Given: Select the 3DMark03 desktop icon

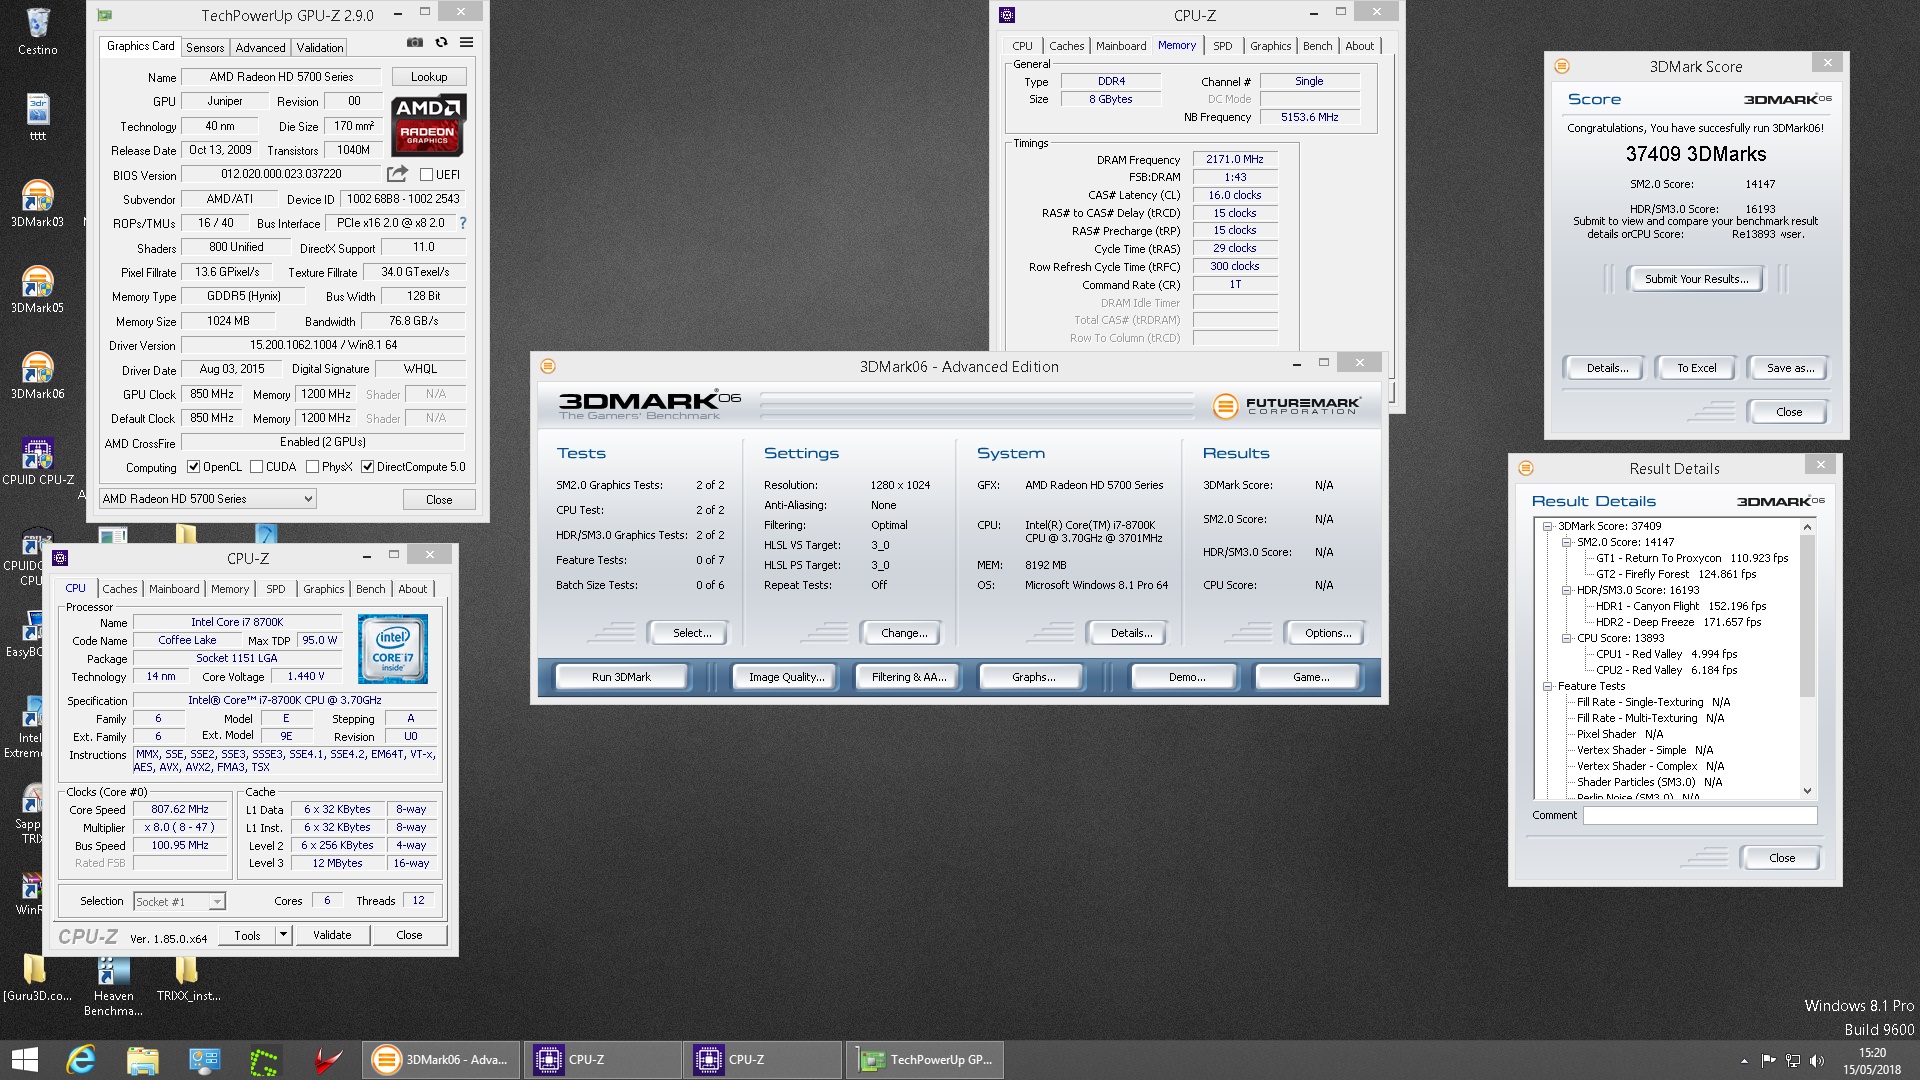Looking at the screenshot, I should point(38,204).
